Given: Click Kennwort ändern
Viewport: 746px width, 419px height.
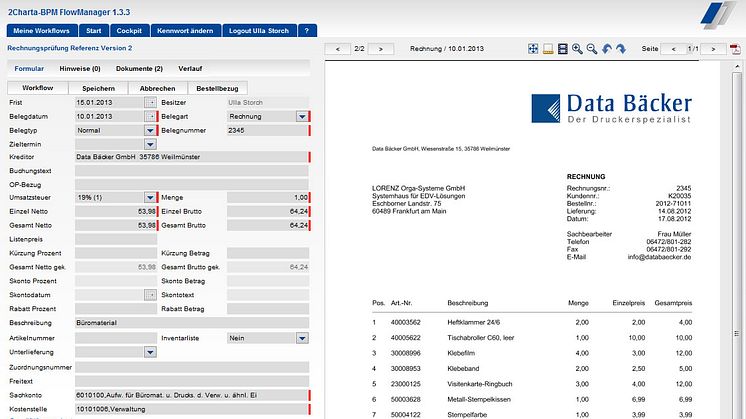Looking at the screenshot, I should [x=186, y=30].
